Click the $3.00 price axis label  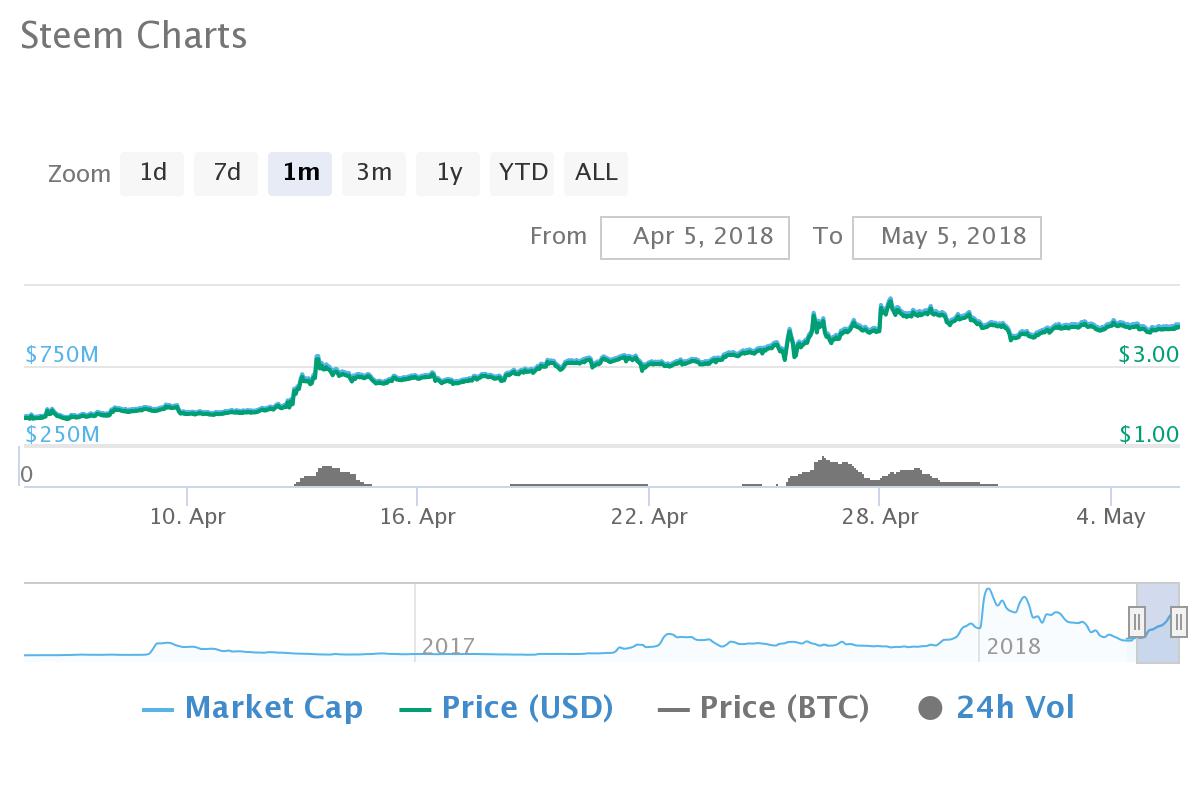(x=1146, y=354)
